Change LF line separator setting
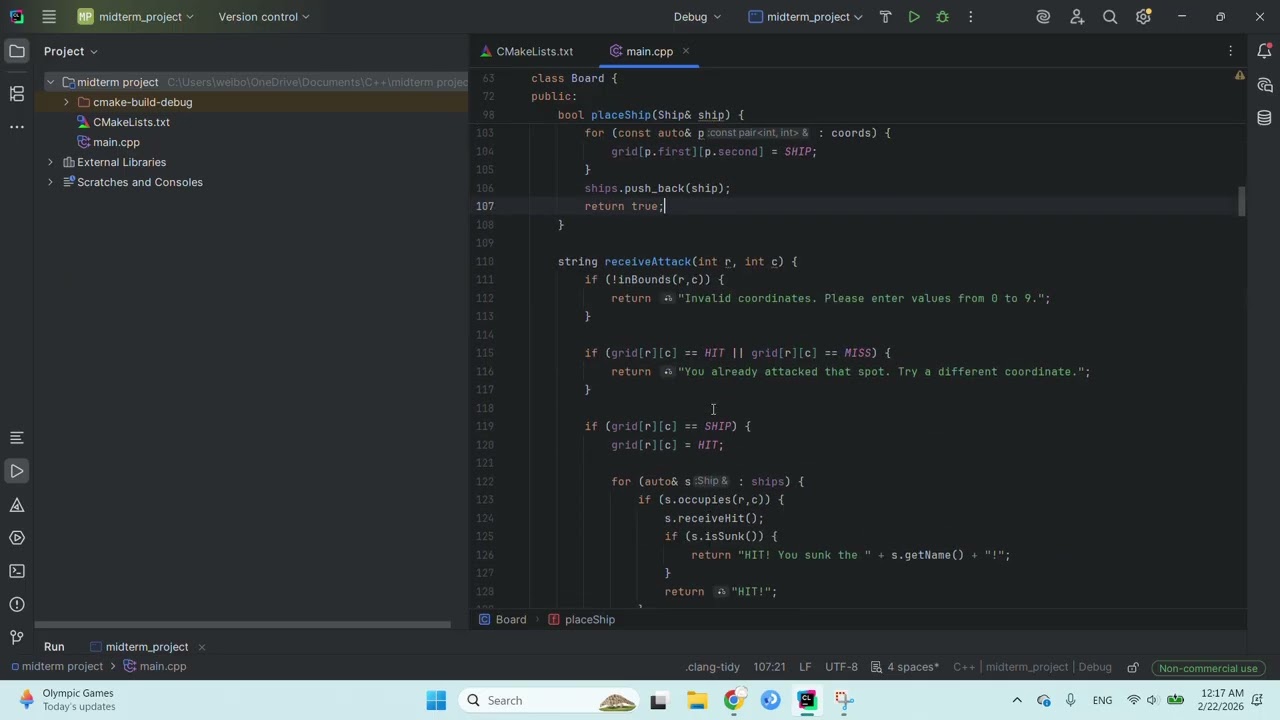 click(805, 667)
